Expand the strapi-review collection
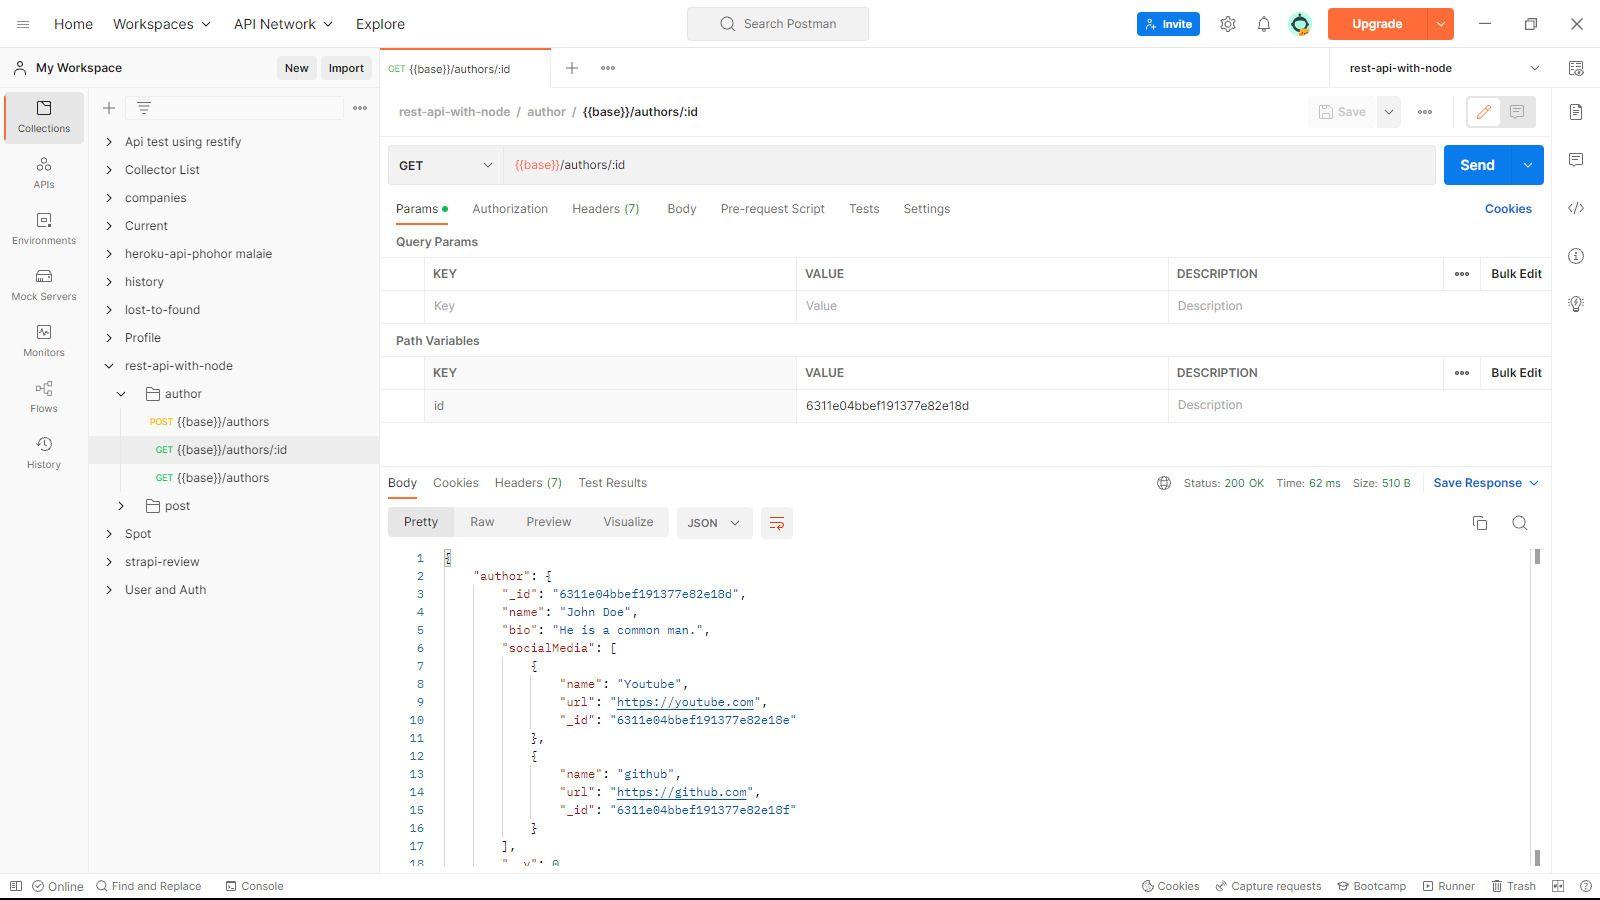 click(109, 562)
